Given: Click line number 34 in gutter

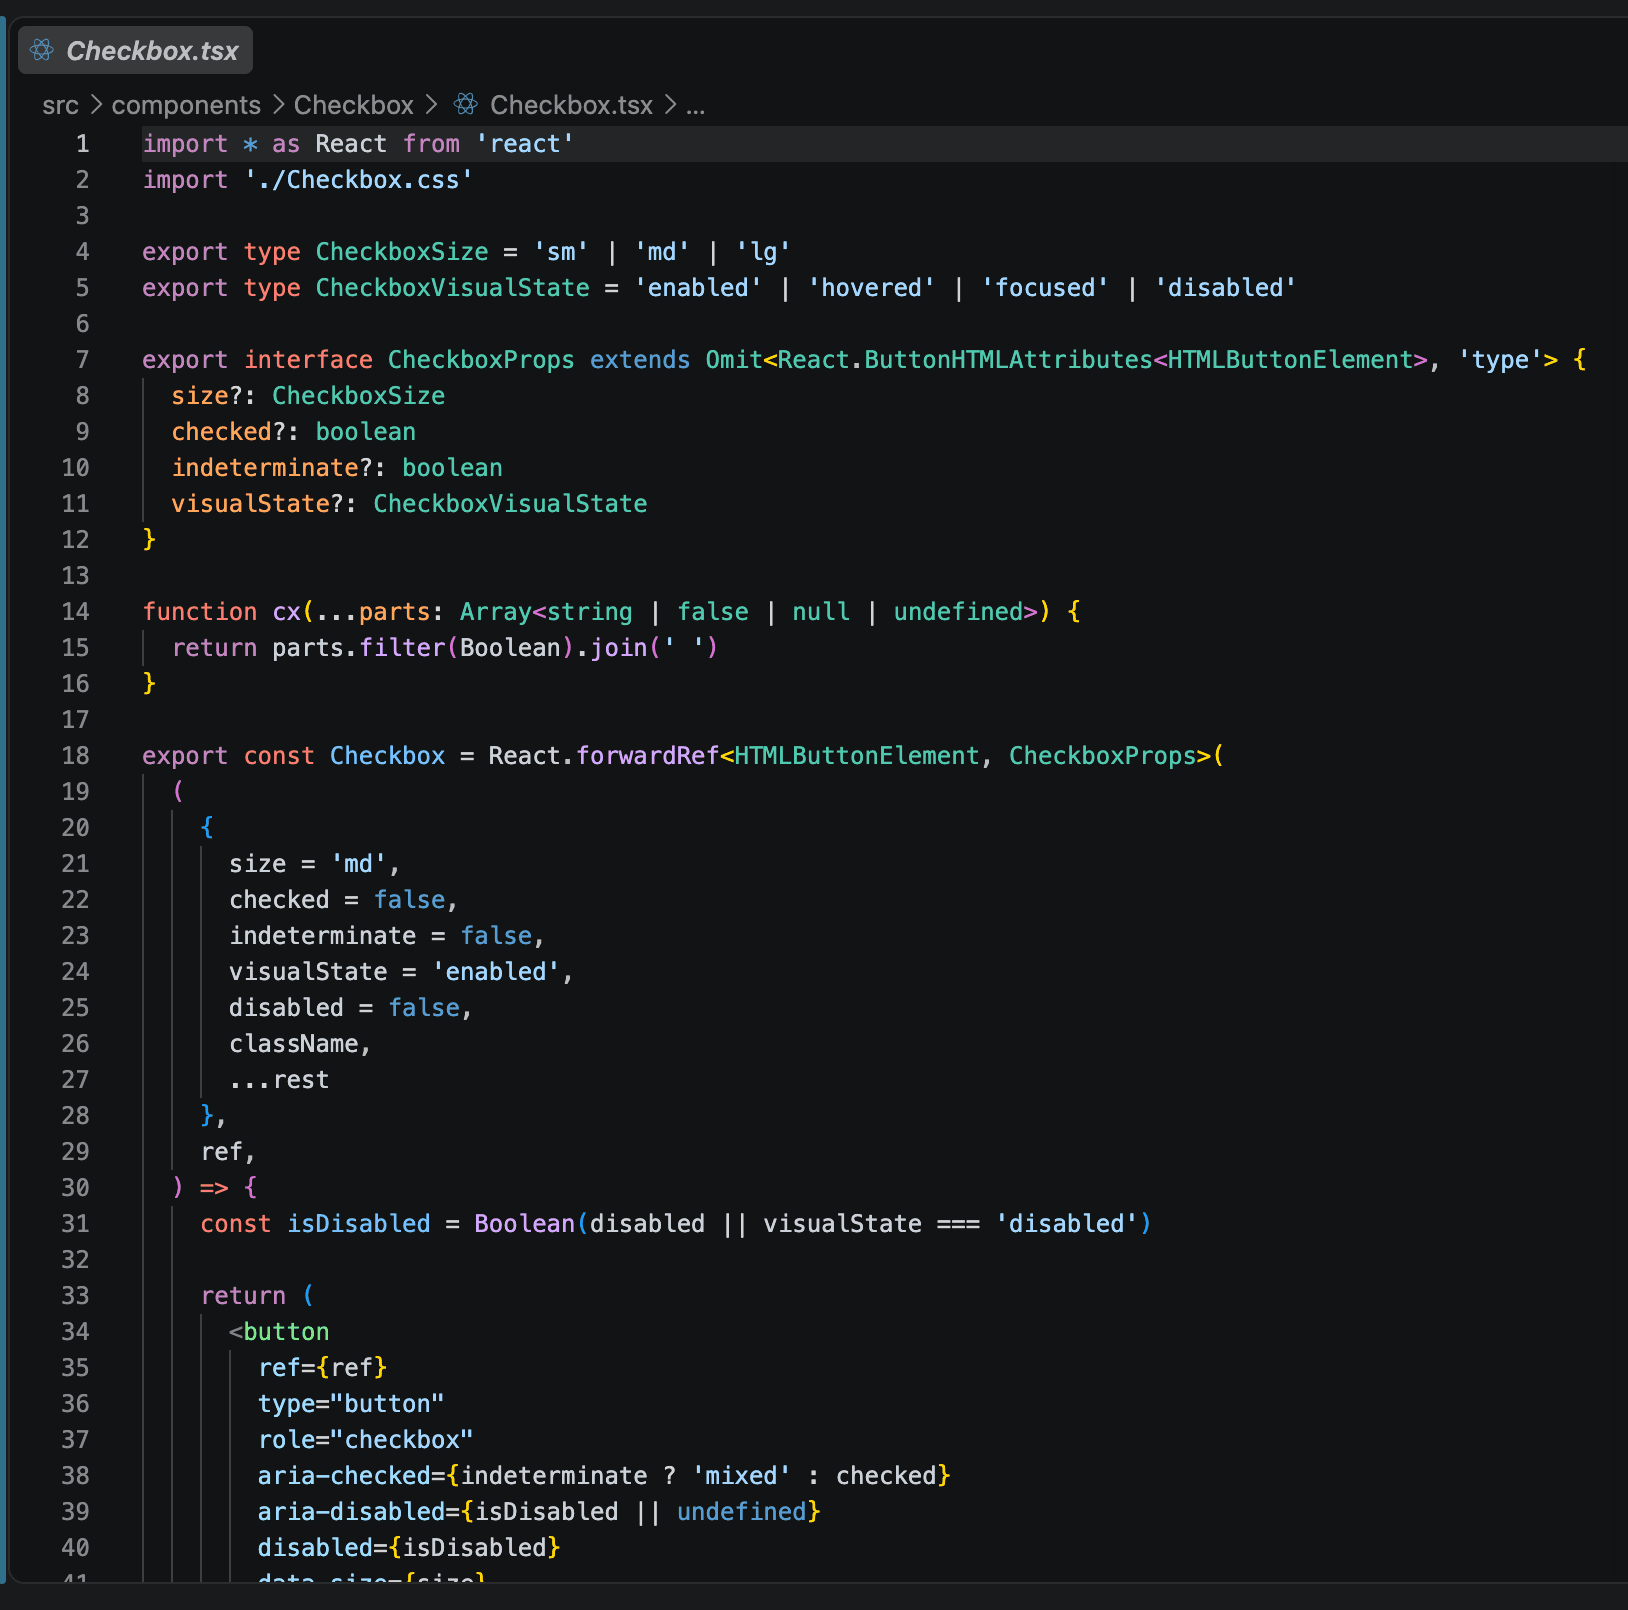Looking at the screenshot, I should 76,1332.
